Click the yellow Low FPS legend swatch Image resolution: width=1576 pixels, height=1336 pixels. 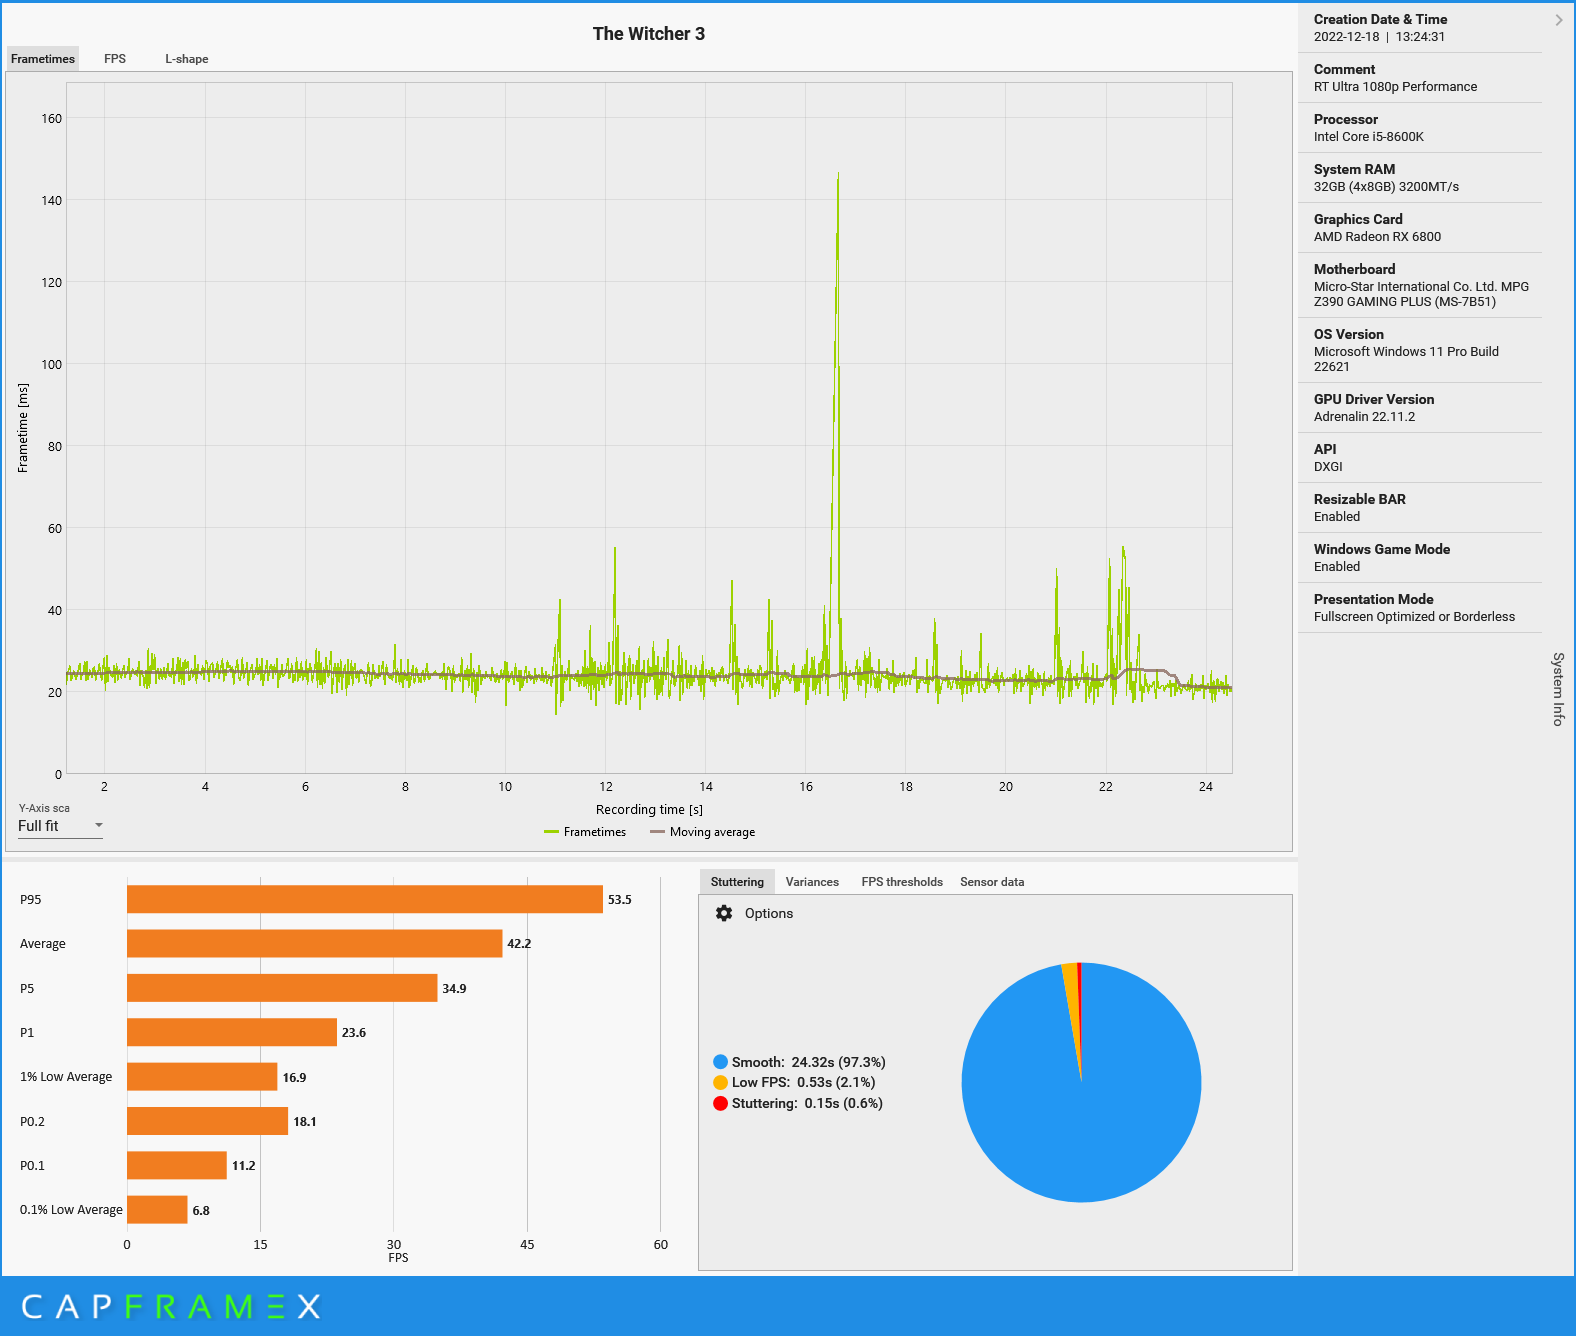(720, 1082)
